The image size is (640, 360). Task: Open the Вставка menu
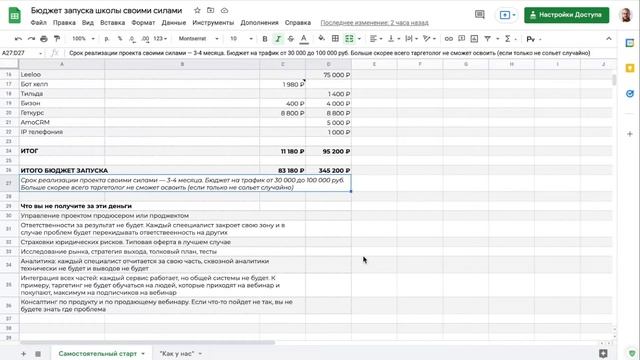point(112,22)
